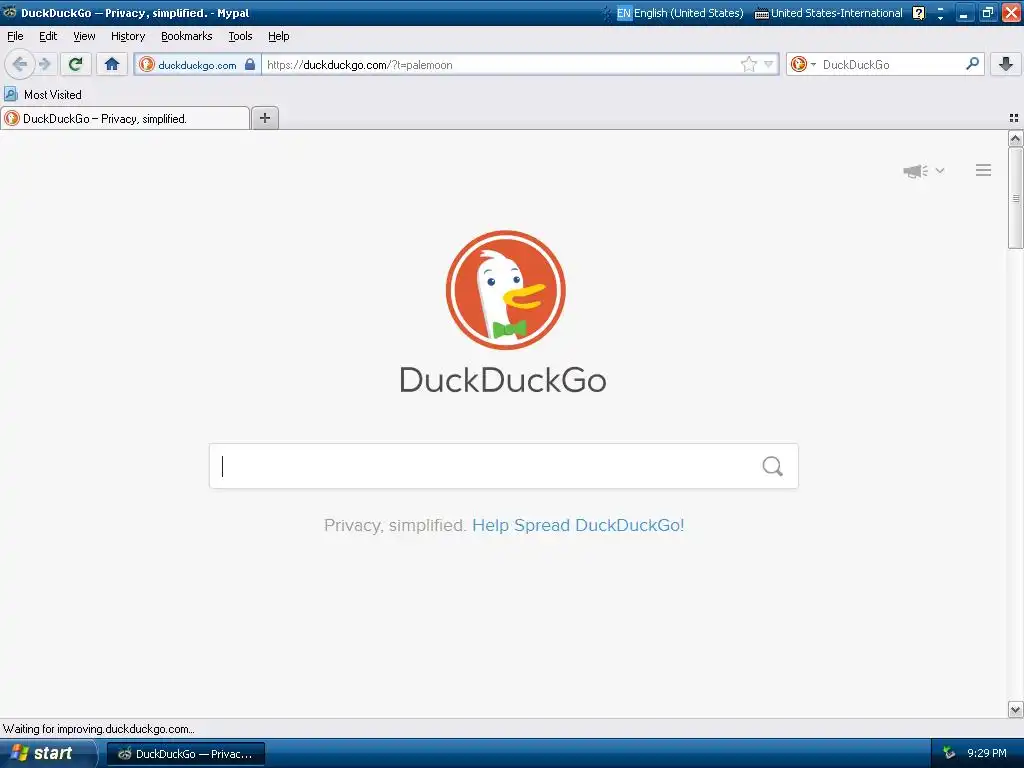
Task: Click the address bar URL field
Action: [500, 65]
